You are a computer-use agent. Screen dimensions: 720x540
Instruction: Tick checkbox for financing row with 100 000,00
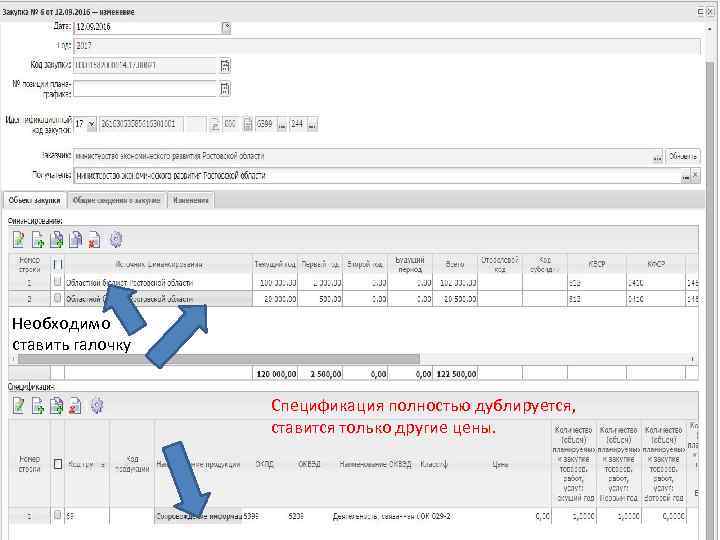[57, 281]
